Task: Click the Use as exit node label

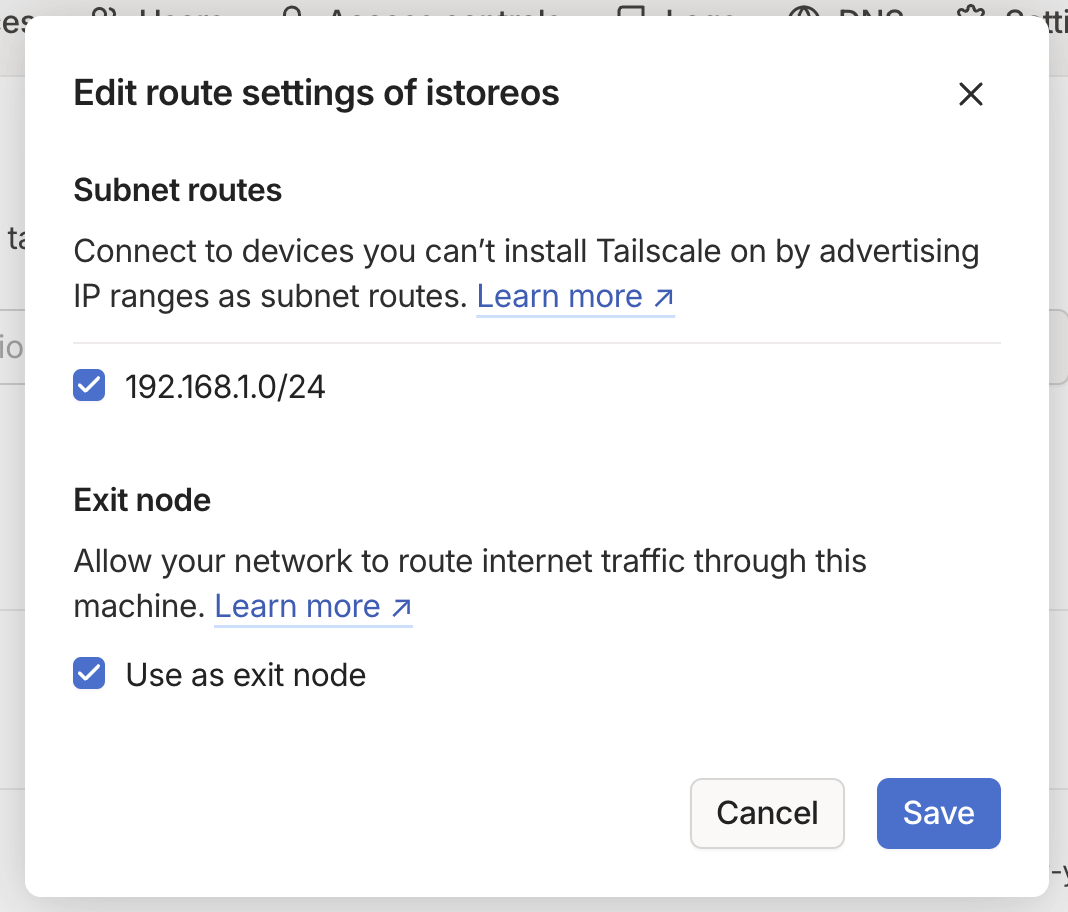Action: pos(246,676)
